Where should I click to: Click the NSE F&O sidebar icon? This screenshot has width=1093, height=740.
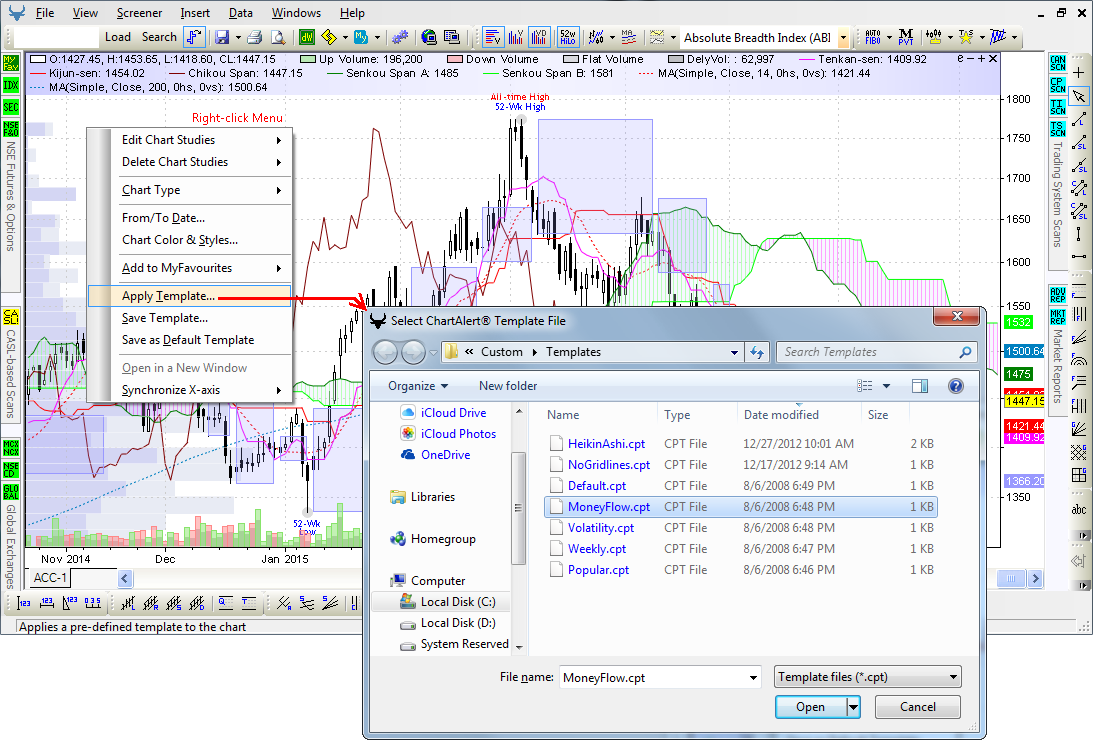tap(10, 129)
